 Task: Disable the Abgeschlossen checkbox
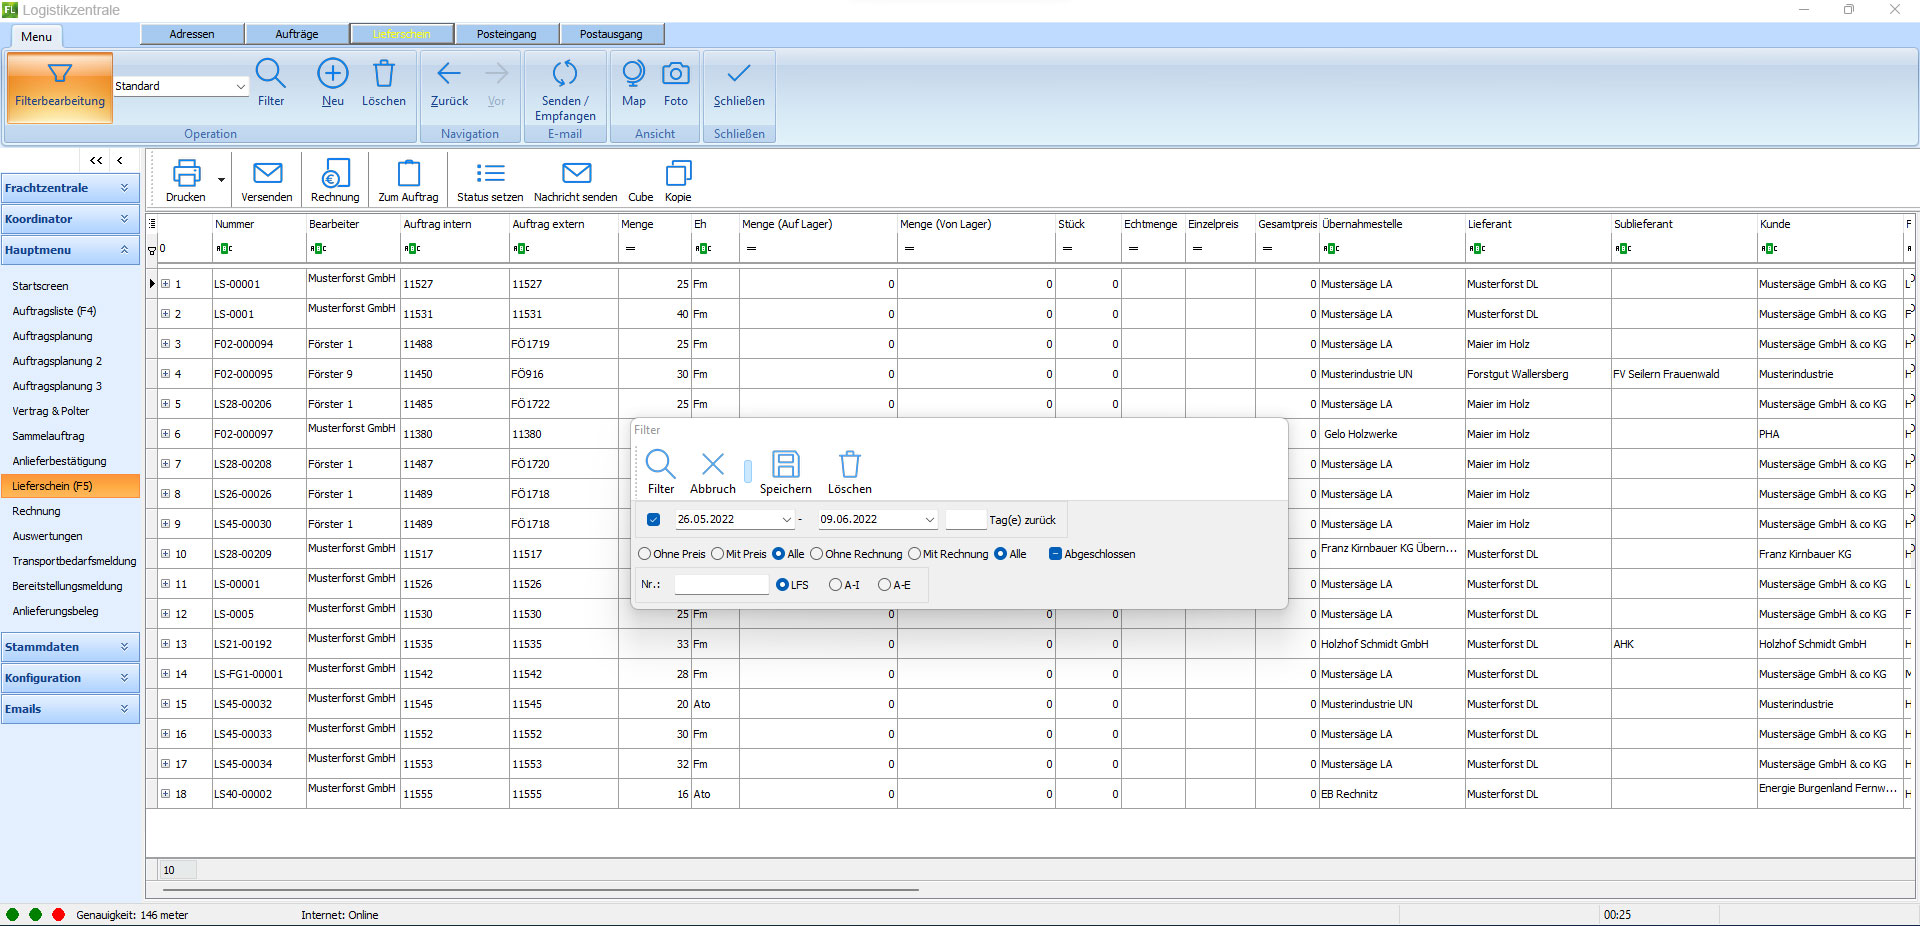[x=1056, y=553]
